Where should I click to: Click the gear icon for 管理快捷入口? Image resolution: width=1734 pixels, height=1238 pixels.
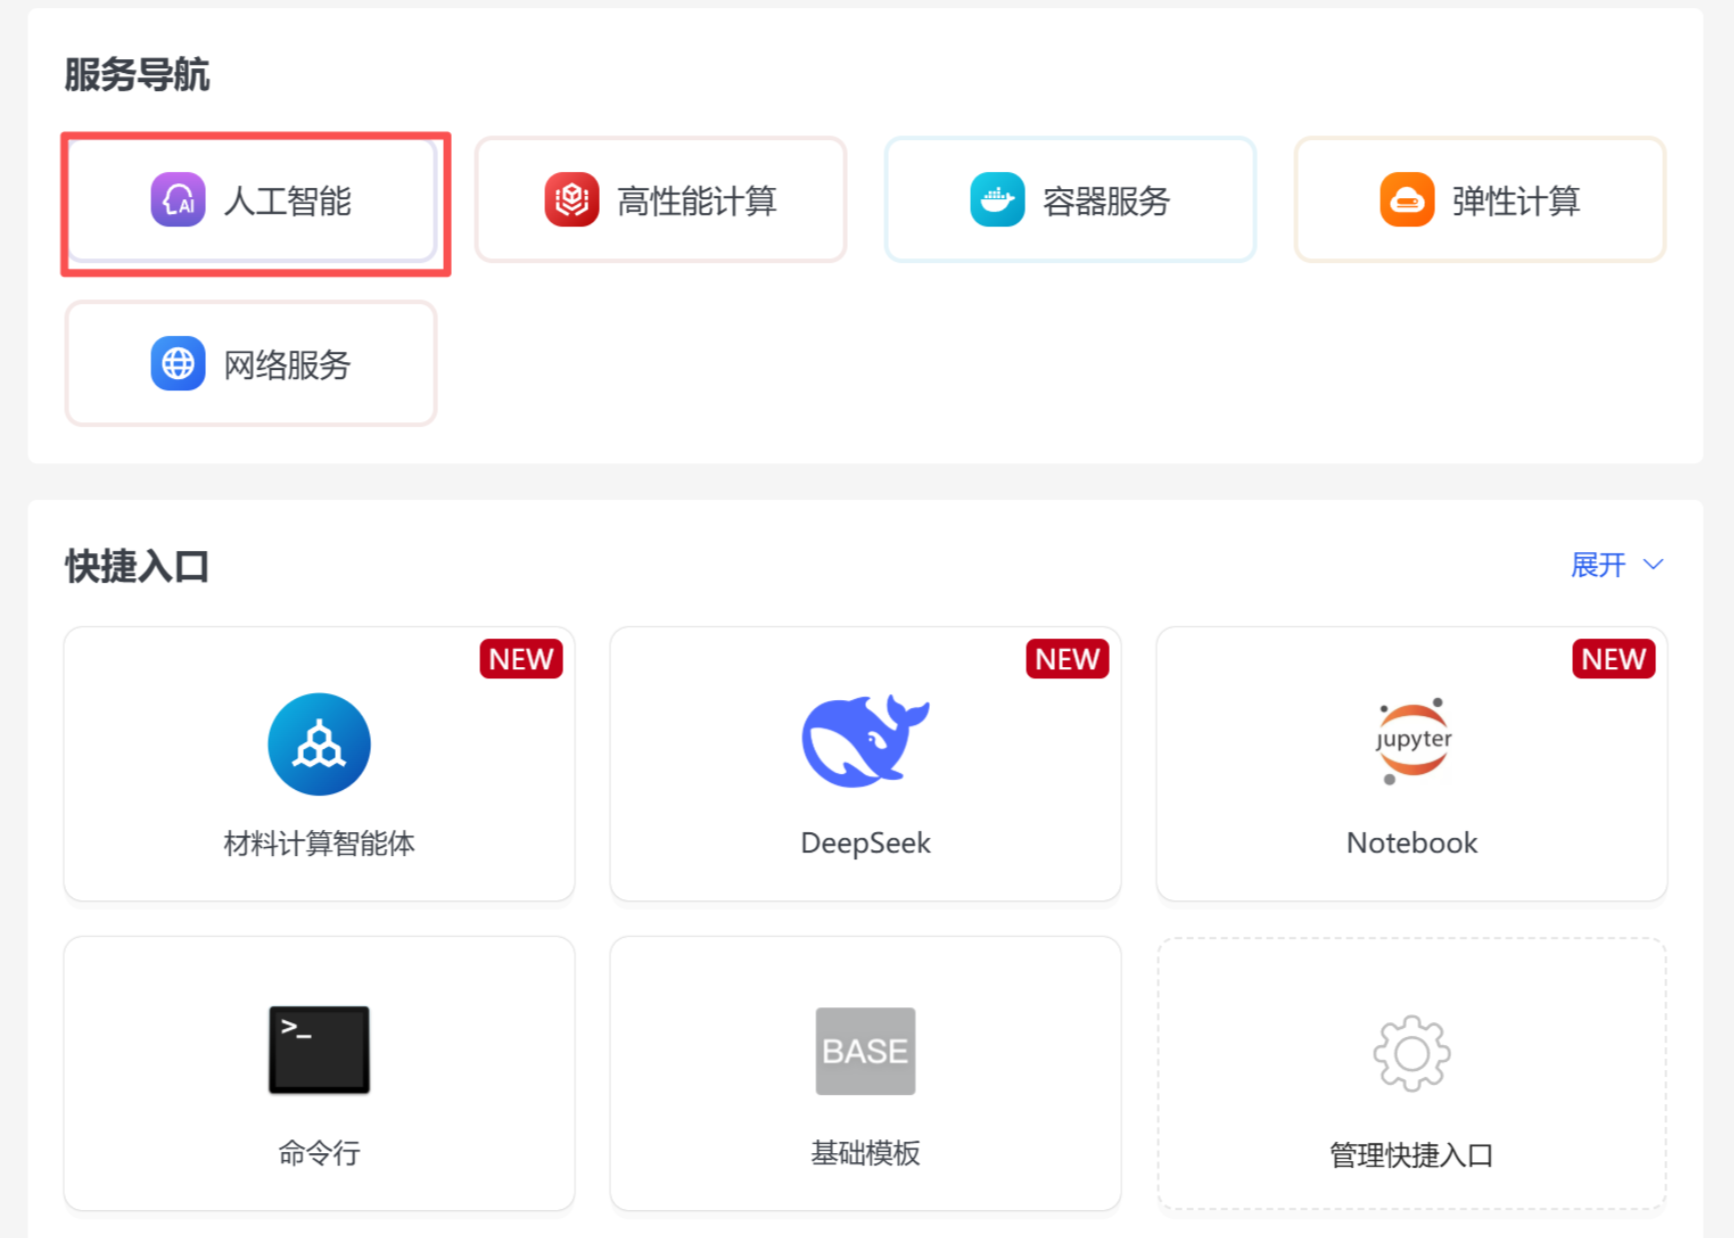[x=1411, y=1053]
